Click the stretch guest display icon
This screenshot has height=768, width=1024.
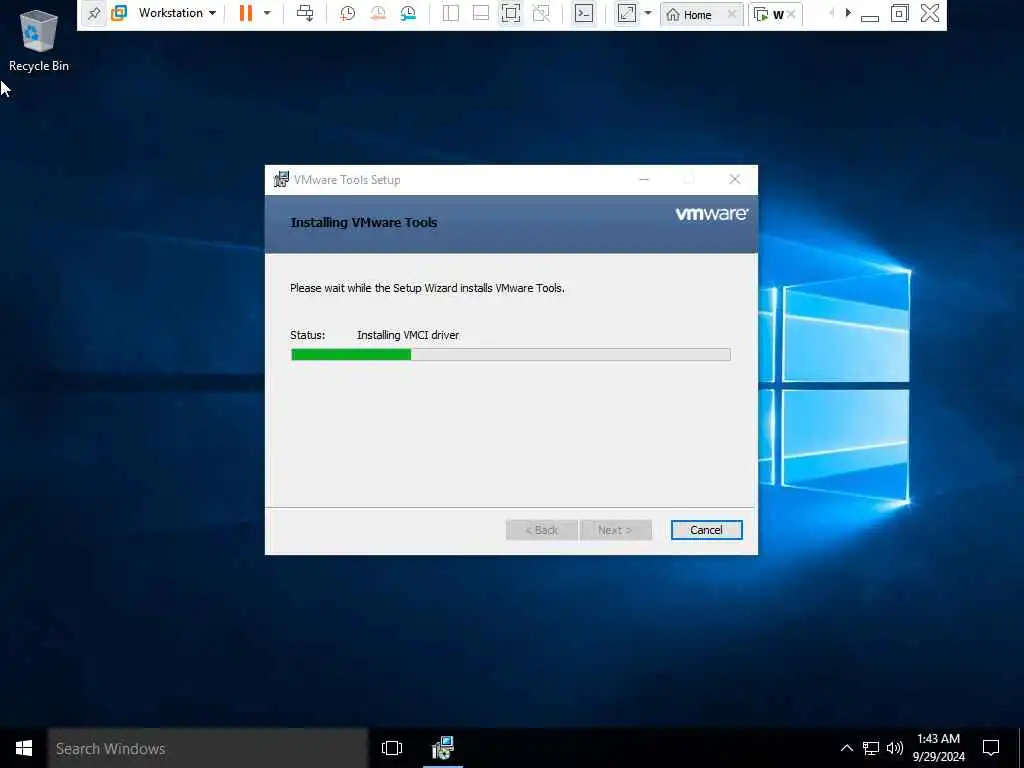click(626, 13)
